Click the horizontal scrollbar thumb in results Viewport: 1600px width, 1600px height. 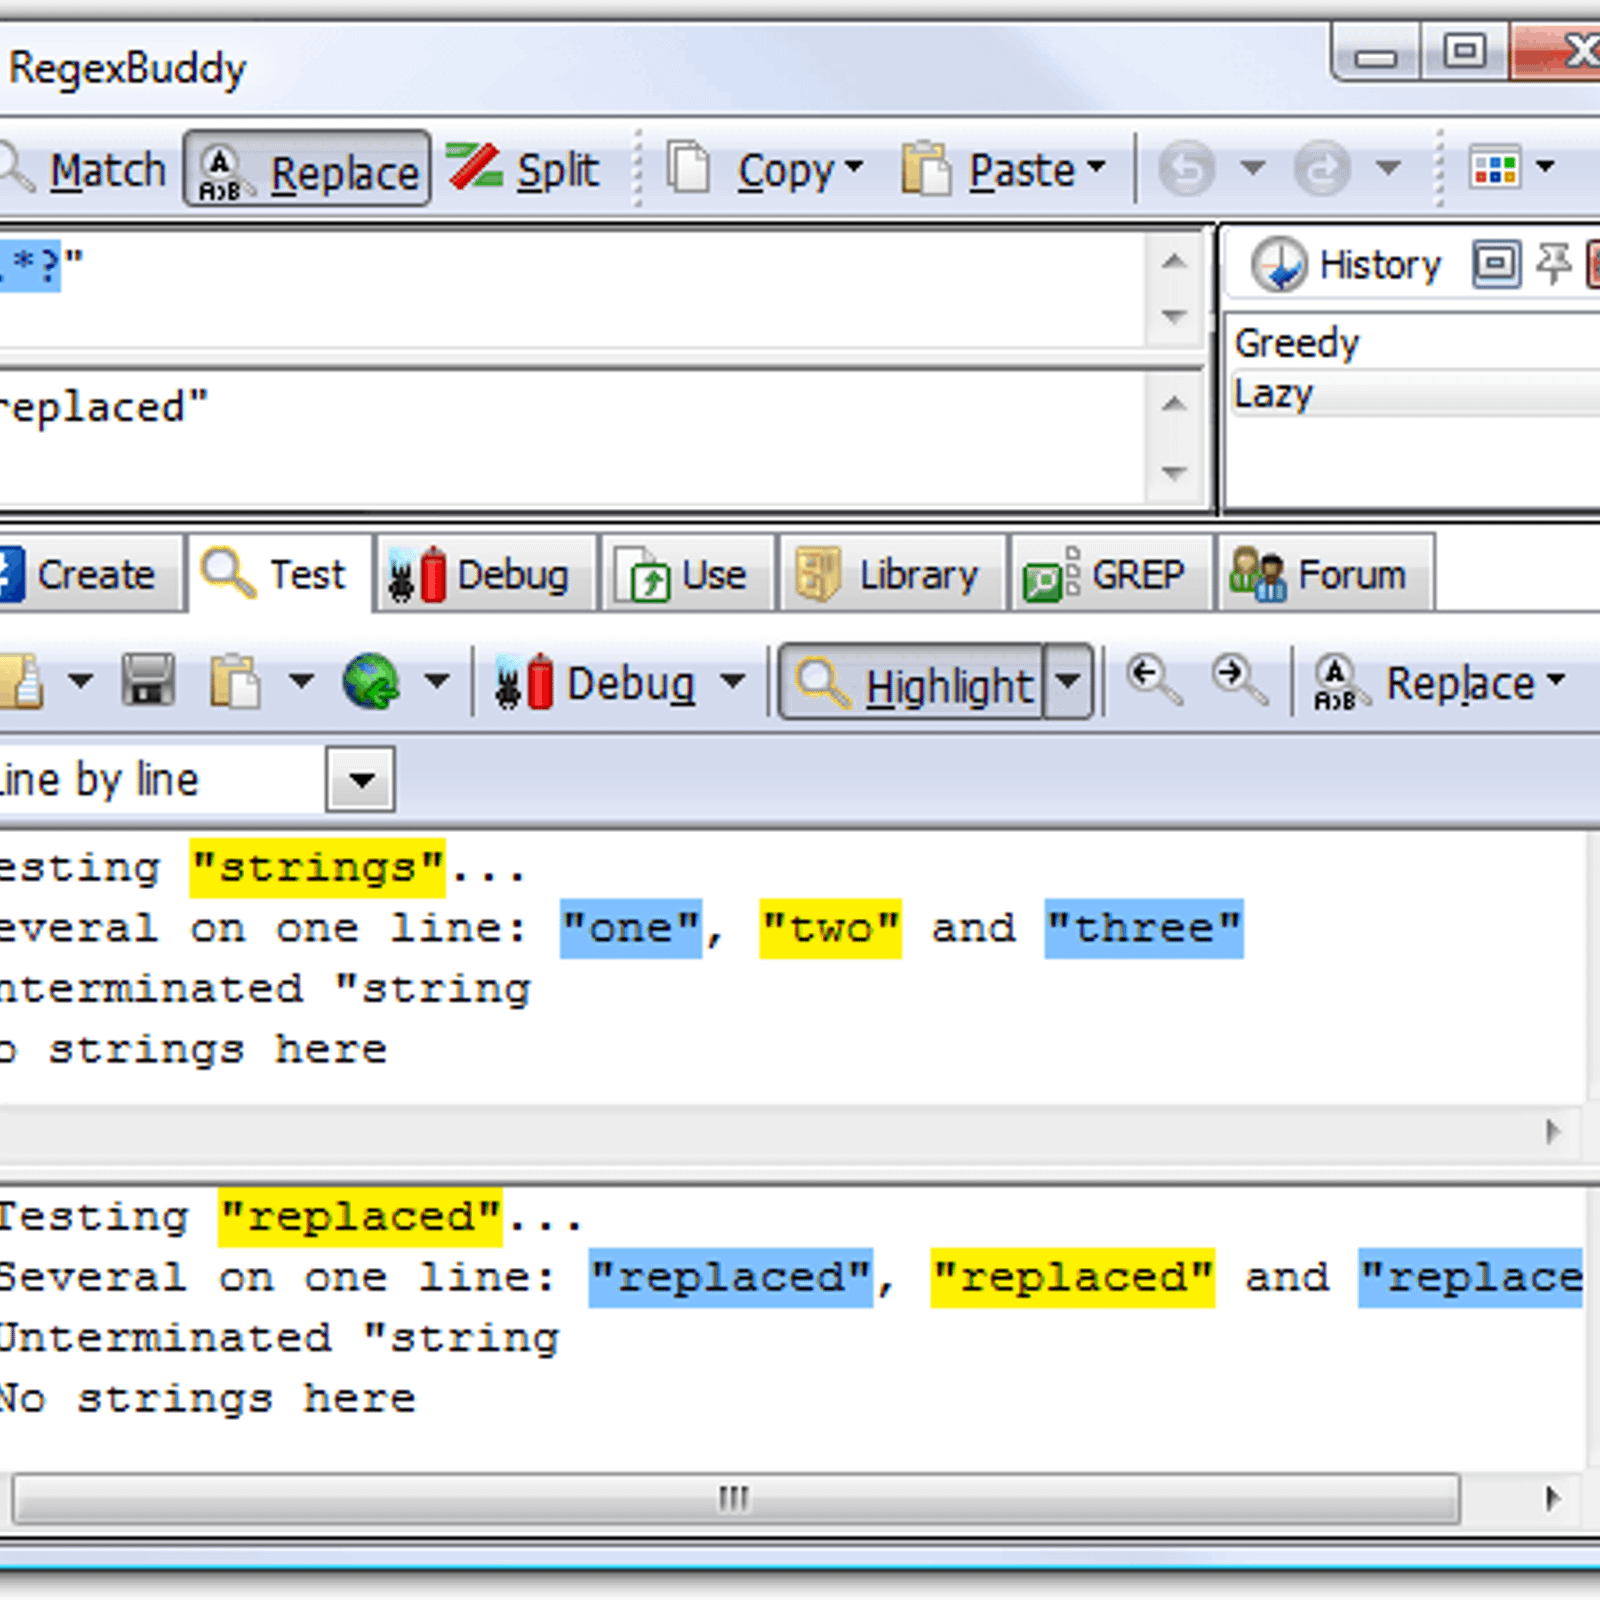click(735, 1499)
